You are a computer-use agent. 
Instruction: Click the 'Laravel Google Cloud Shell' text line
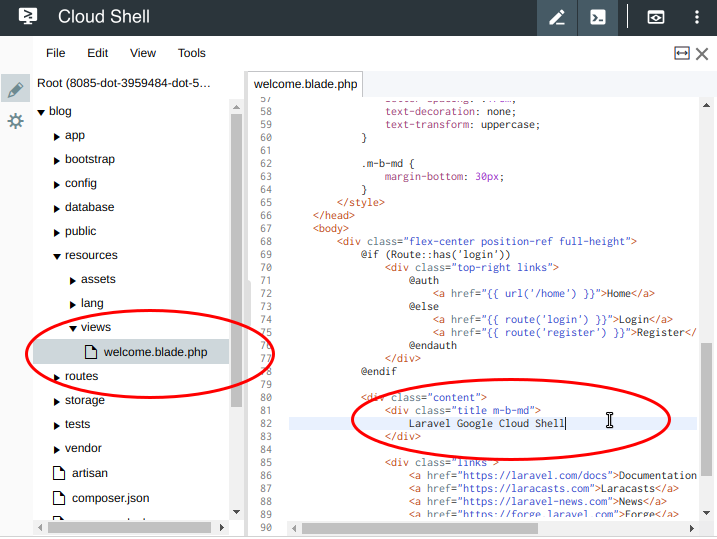tap(487, 423)
